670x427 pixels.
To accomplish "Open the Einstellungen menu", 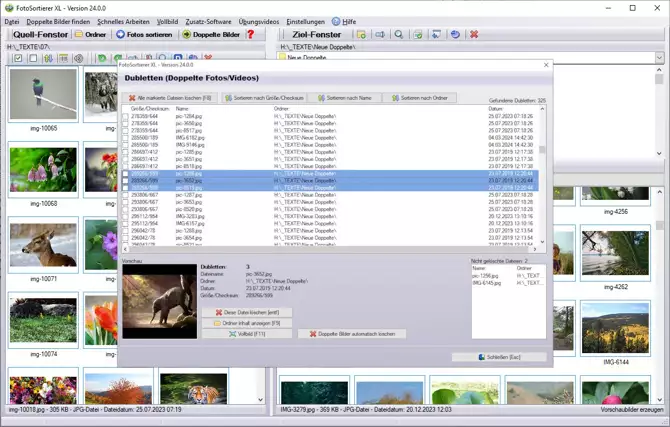I will tap(305, 21).
